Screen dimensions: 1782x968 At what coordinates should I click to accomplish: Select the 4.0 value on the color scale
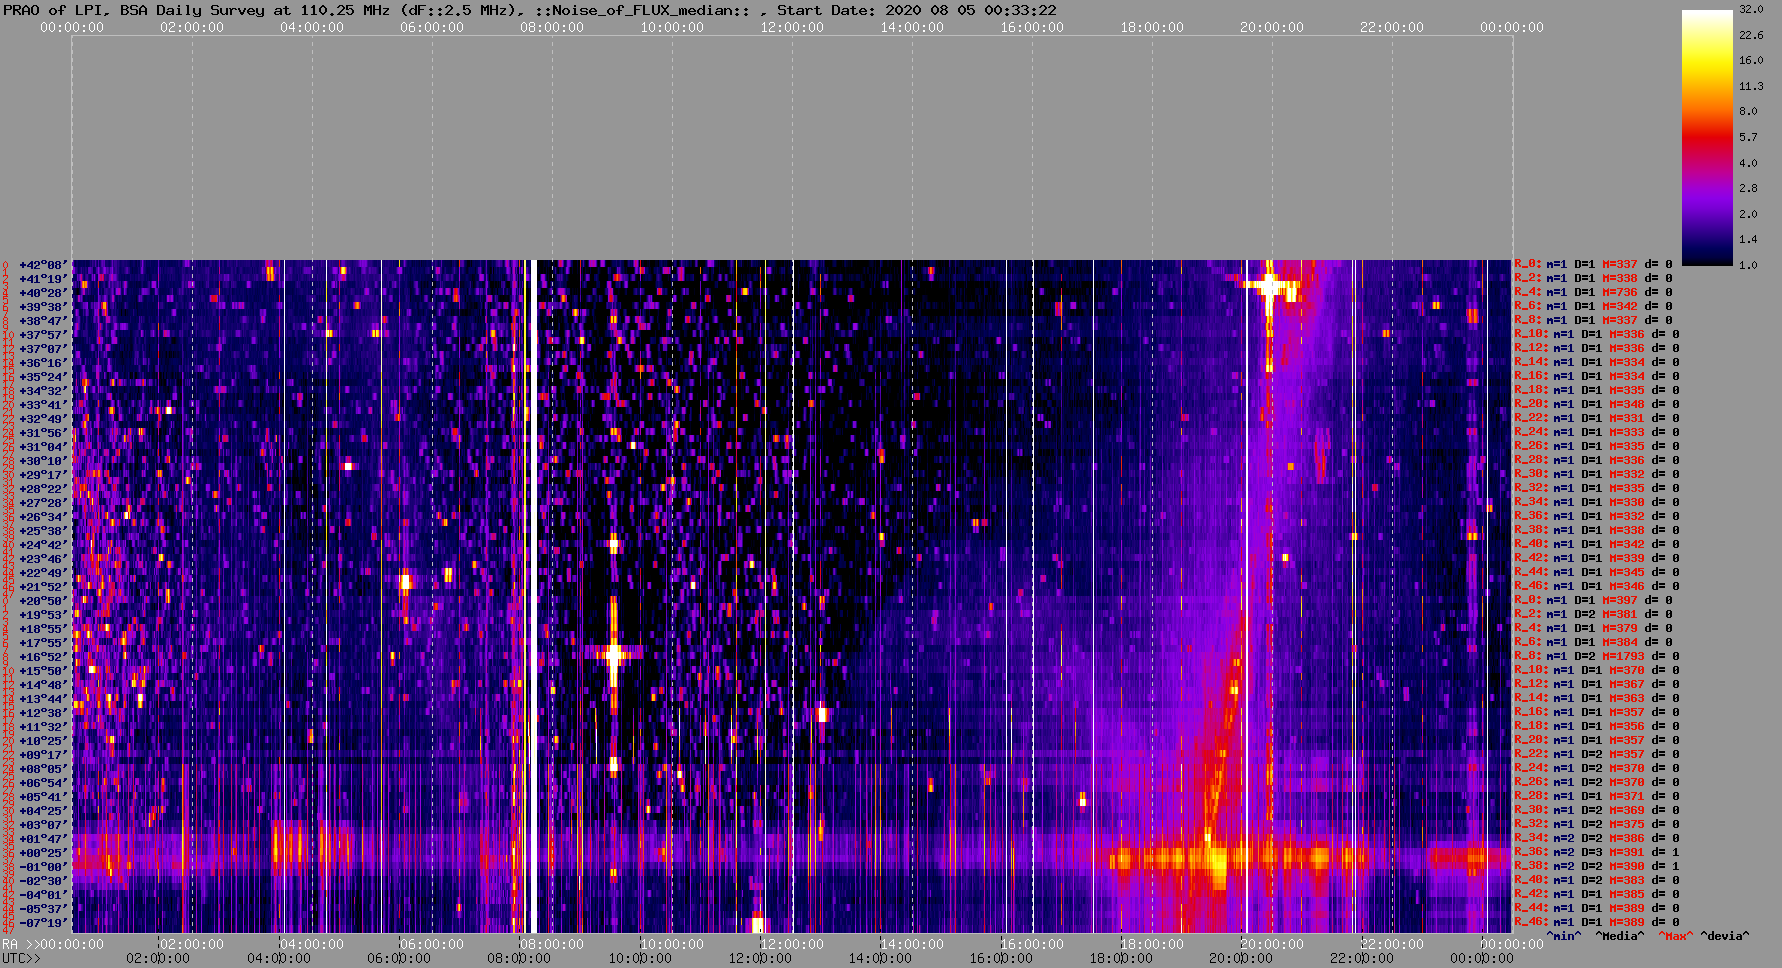1748,163
